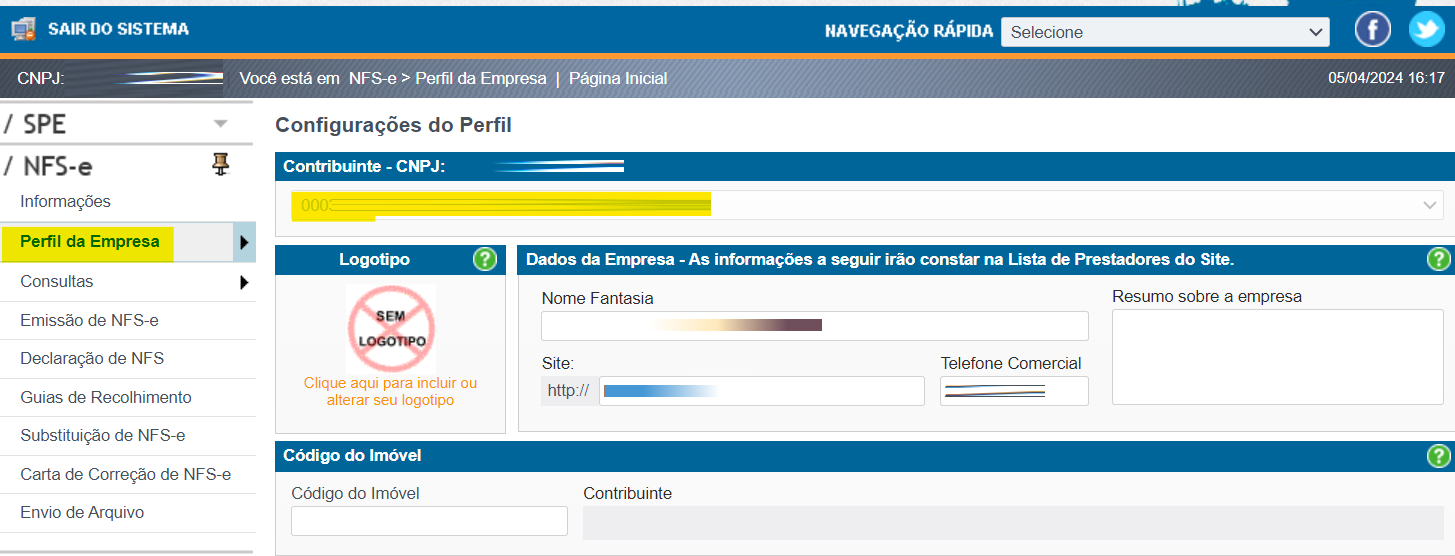Open the Facebook page icon
This screenshot has height=556, width=1455.
pos(1373,30)
